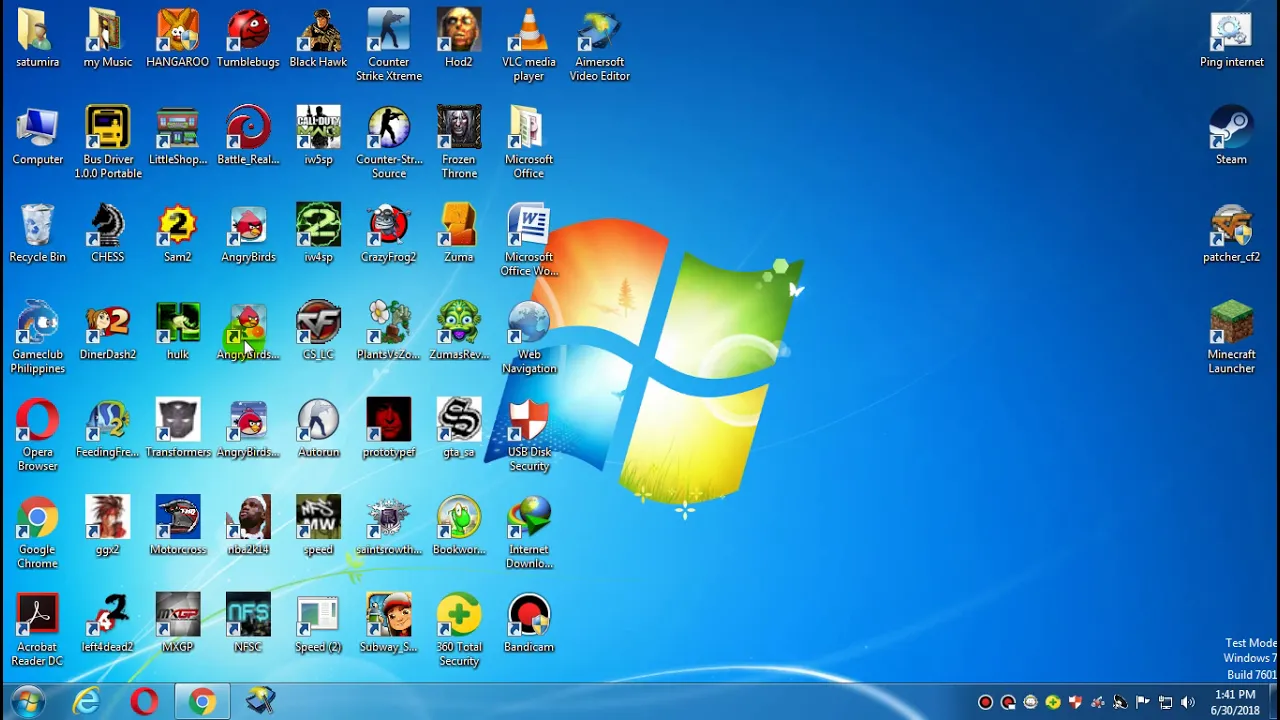Image resolution: width=1280 pixels, height=720 pixels.
Task: Open the CS_LC CrossFire shortcut
Action: point(318,331)
